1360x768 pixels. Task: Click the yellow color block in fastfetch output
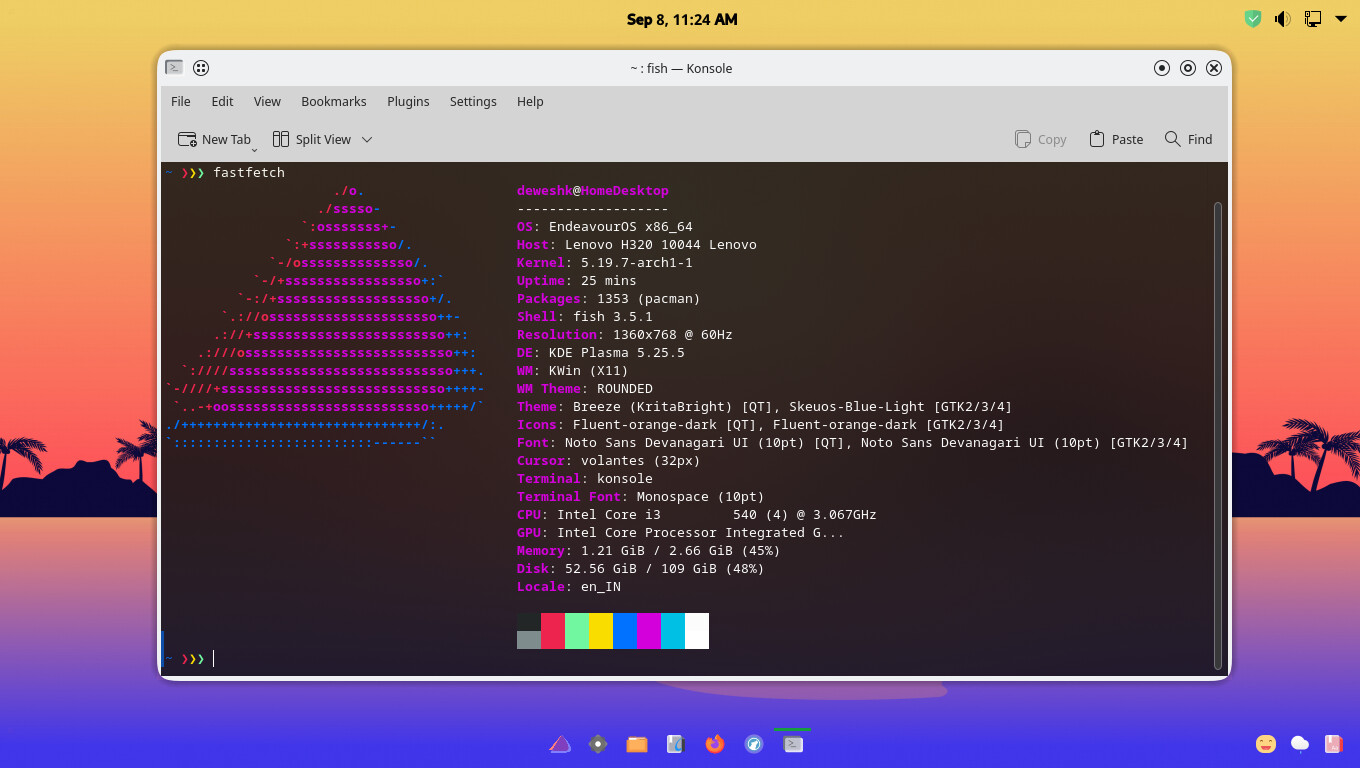click(x=601, y=631)
